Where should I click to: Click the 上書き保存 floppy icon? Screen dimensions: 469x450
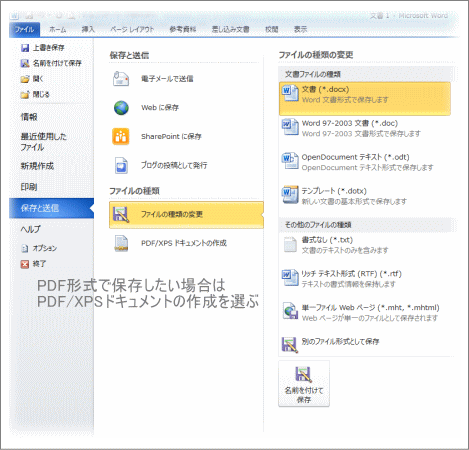25,48
